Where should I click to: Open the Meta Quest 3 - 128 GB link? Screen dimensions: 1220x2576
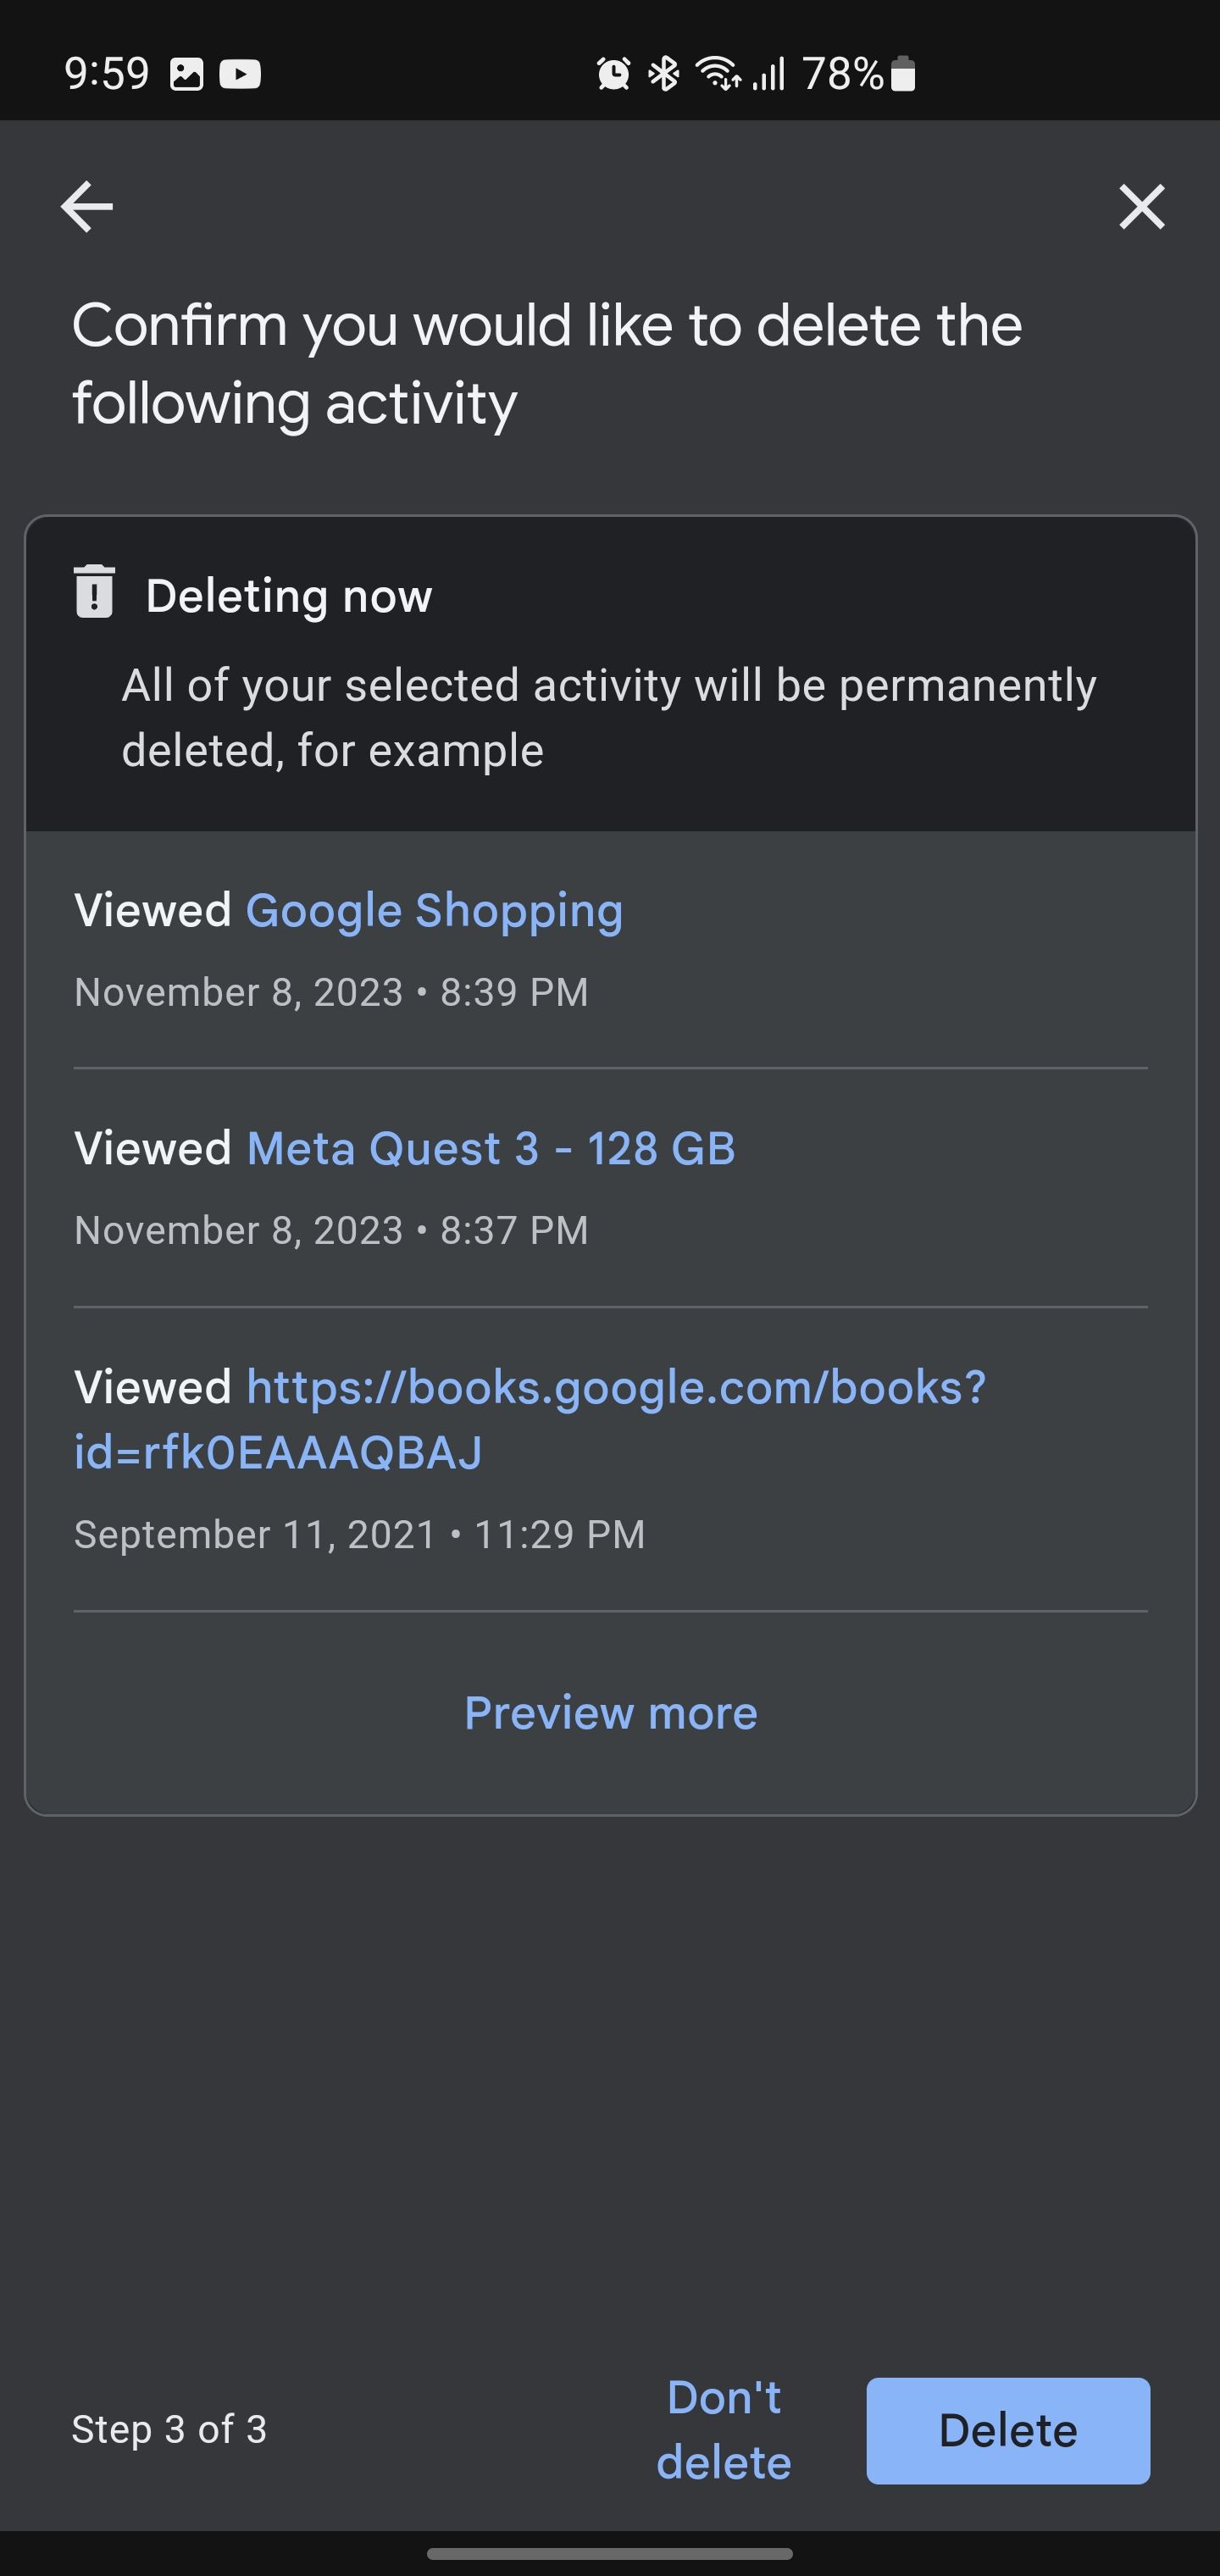tap(490, 1148)
